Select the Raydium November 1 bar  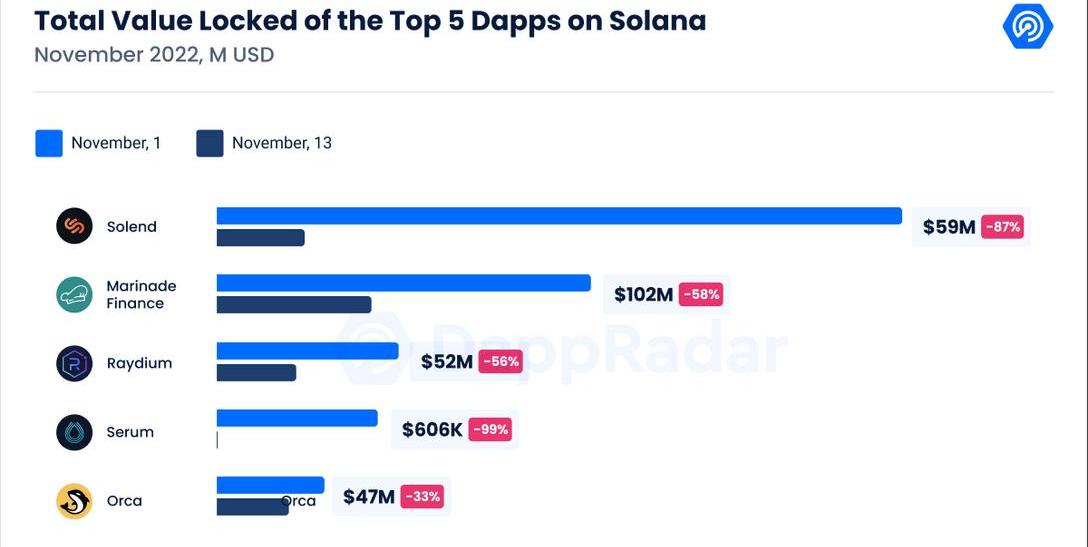pos(307,351)
